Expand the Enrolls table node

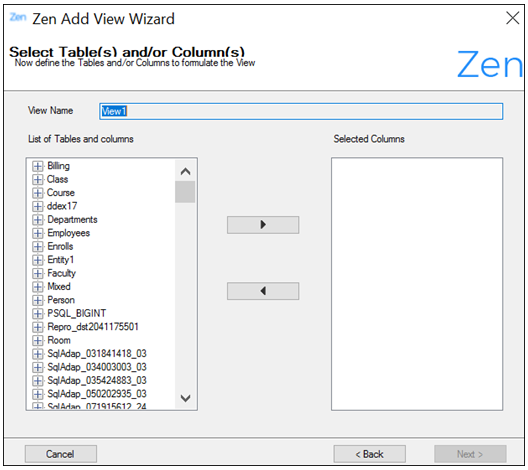[x=38, y=246]
